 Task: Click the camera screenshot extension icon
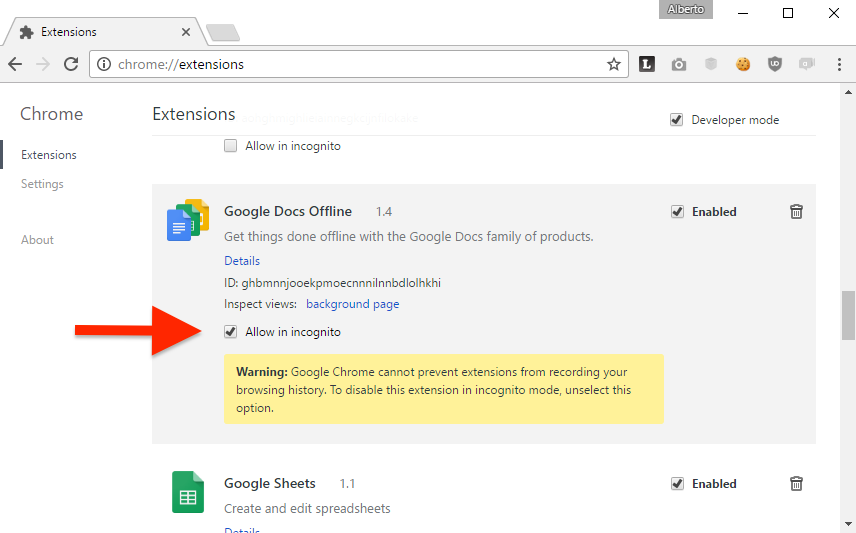679,64
